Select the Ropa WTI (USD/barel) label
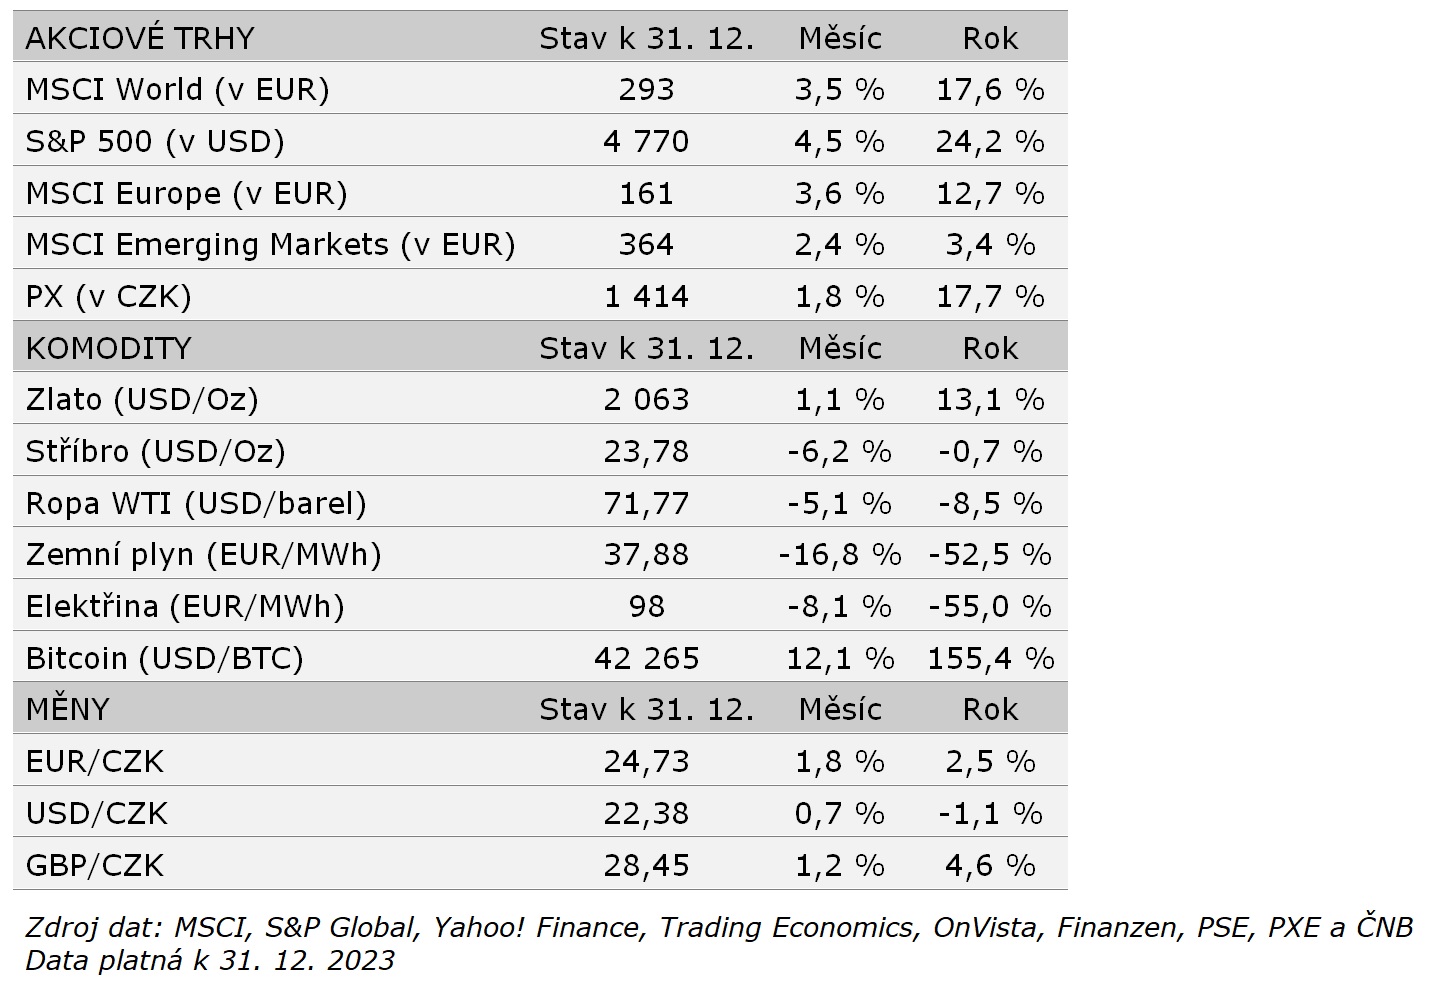This screenshot has width=1438, height=990. [x=196, y=503]
